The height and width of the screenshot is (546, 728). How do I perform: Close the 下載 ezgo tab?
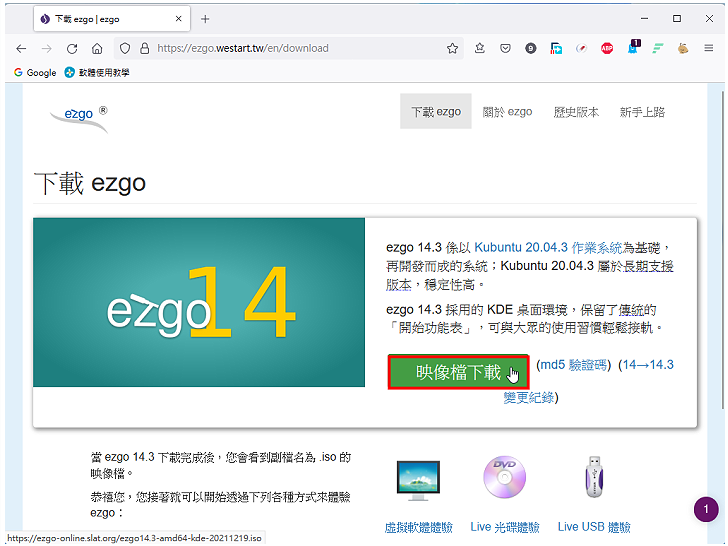point(179,19)
